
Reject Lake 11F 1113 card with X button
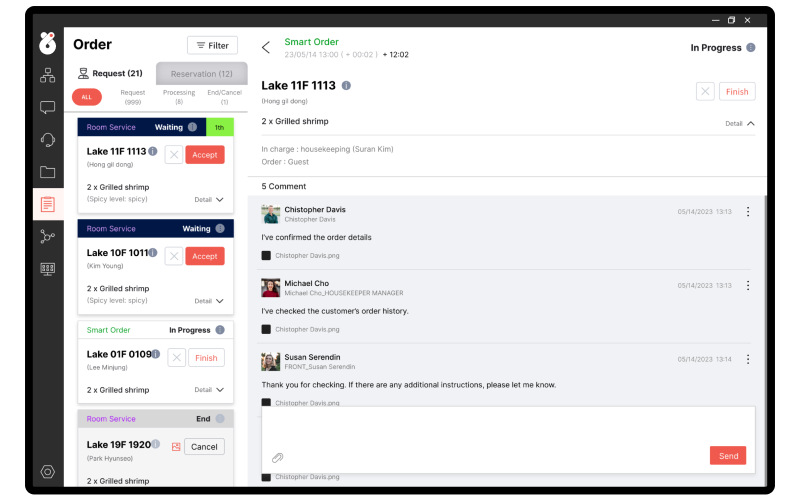coord(174,155)
